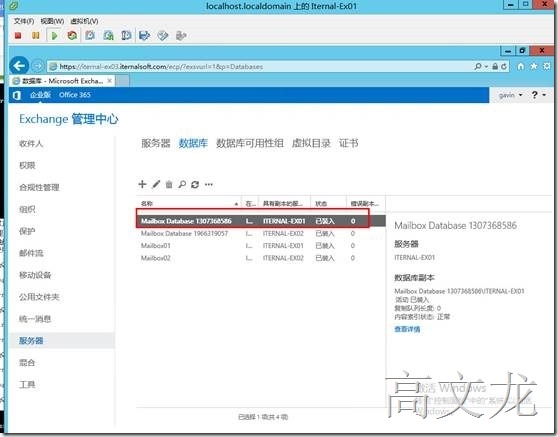Click the plus icon to add a database
The image size is (558, 437).
click(142, 184)
